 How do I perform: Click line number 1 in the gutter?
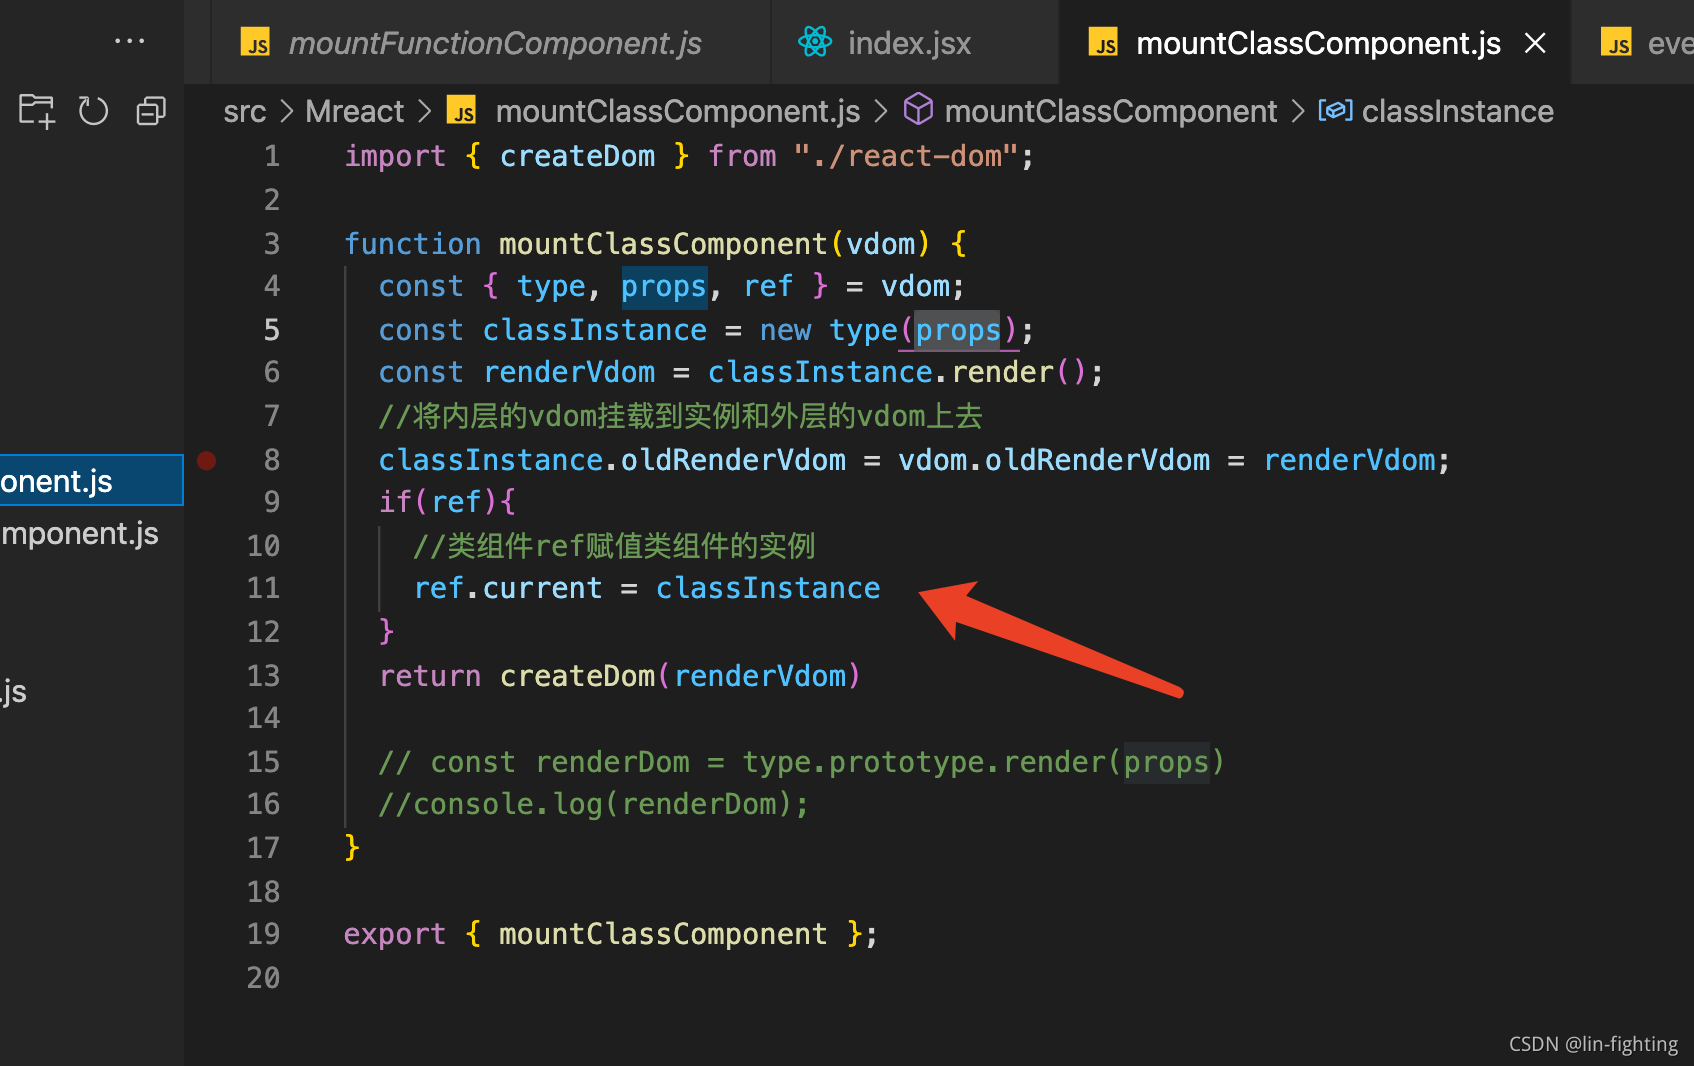271,156
